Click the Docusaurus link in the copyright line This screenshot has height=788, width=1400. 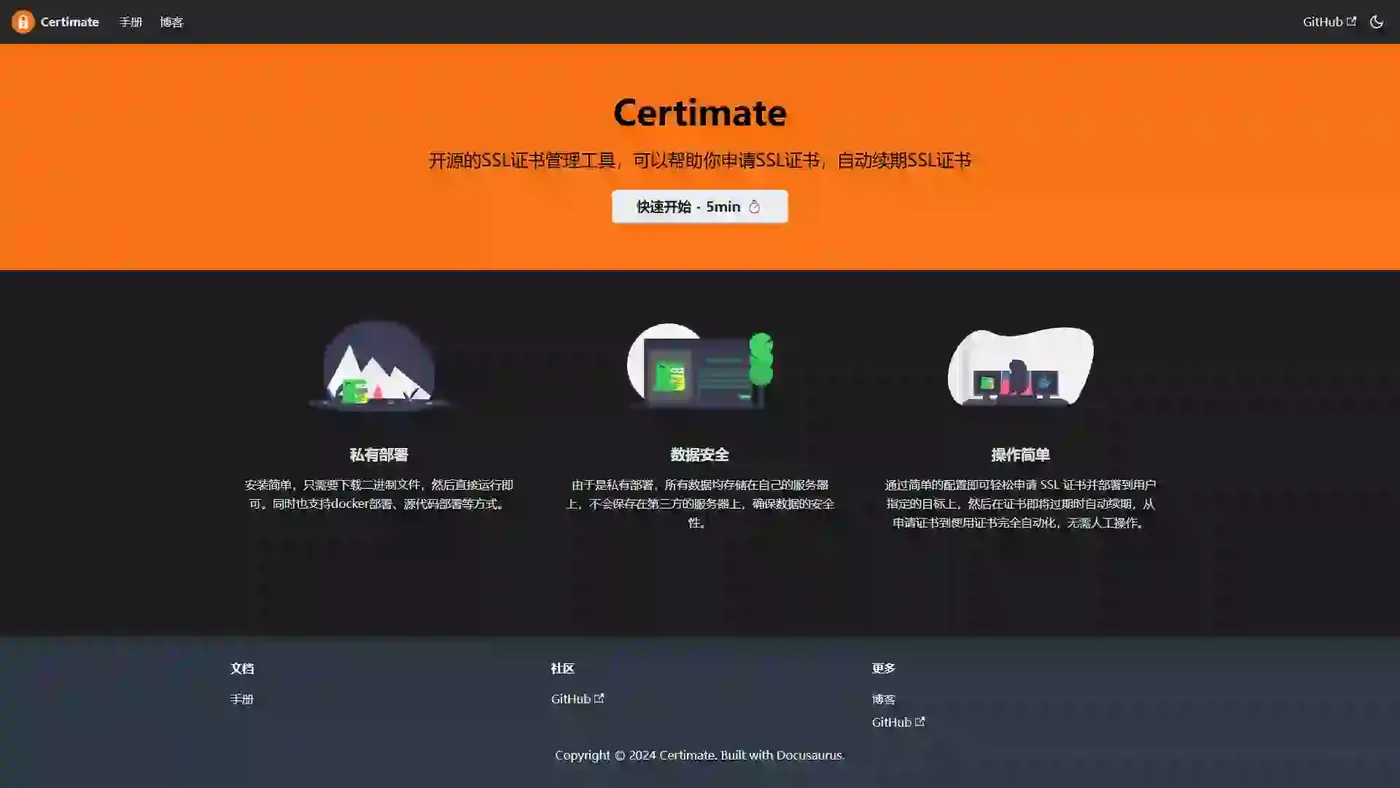tap(810, 755)
